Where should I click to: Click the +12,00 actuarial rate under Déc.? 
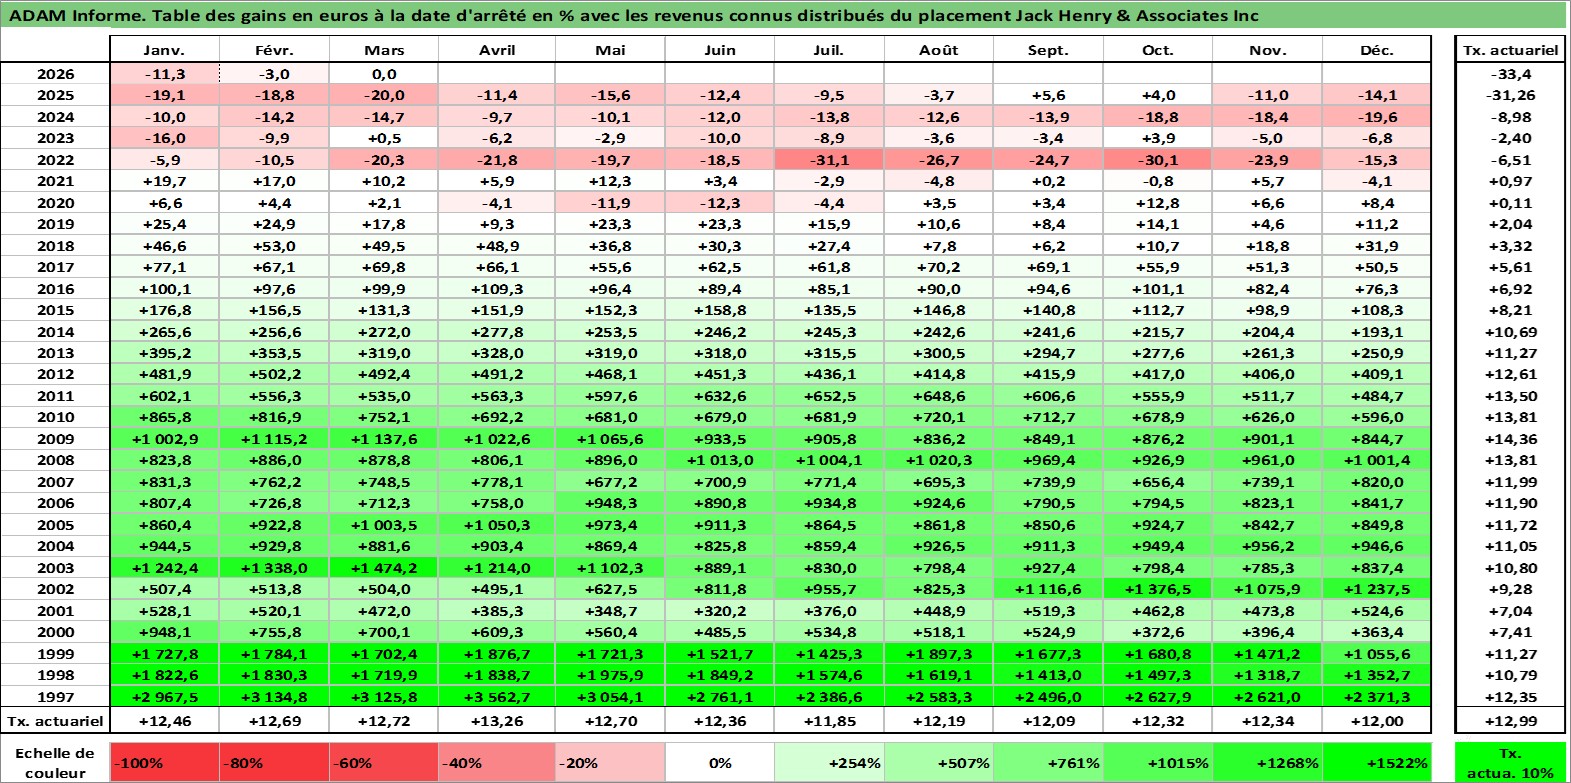(1377, 721)
